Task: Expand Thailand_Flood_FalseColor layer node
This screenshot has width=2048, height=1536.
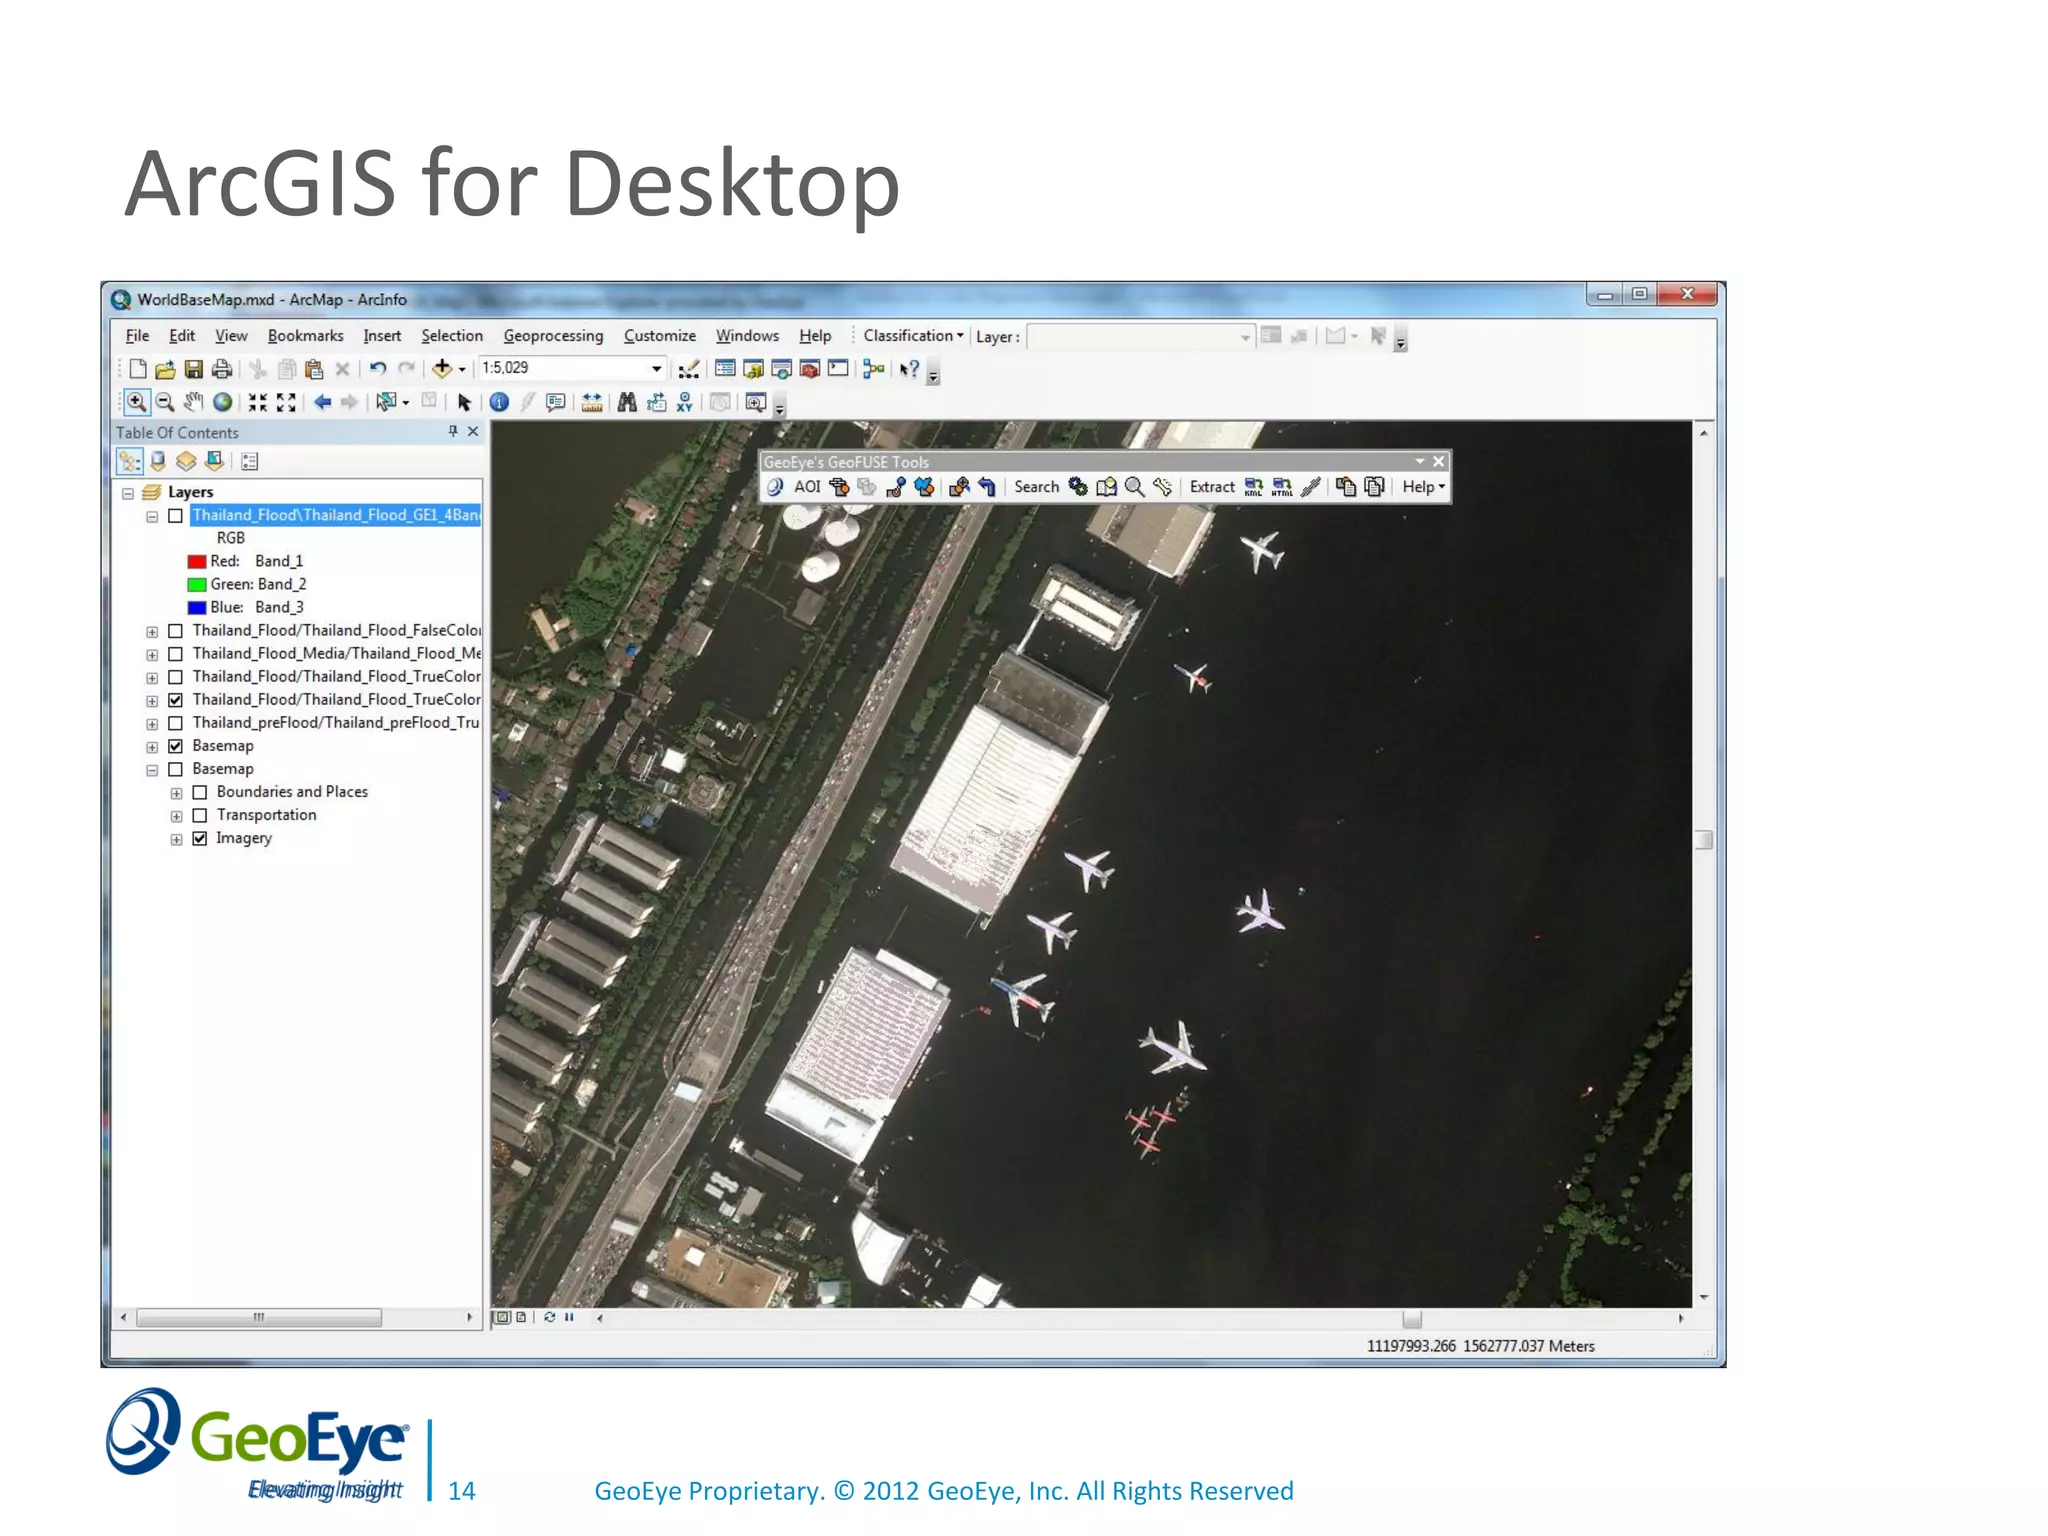Action: (152, 632)
